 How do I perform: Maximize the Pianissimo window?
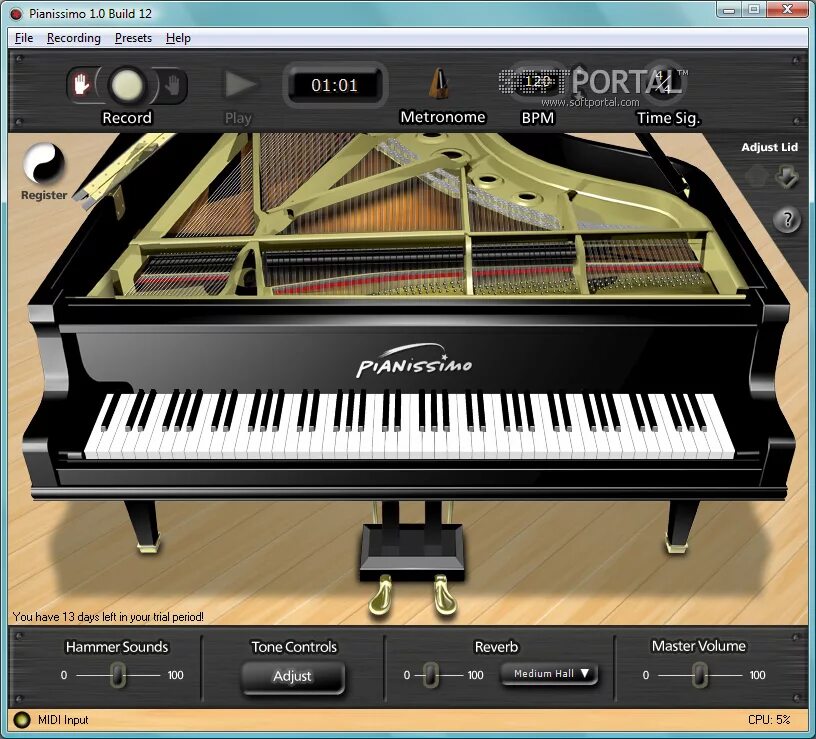click(x=754, y=10)
